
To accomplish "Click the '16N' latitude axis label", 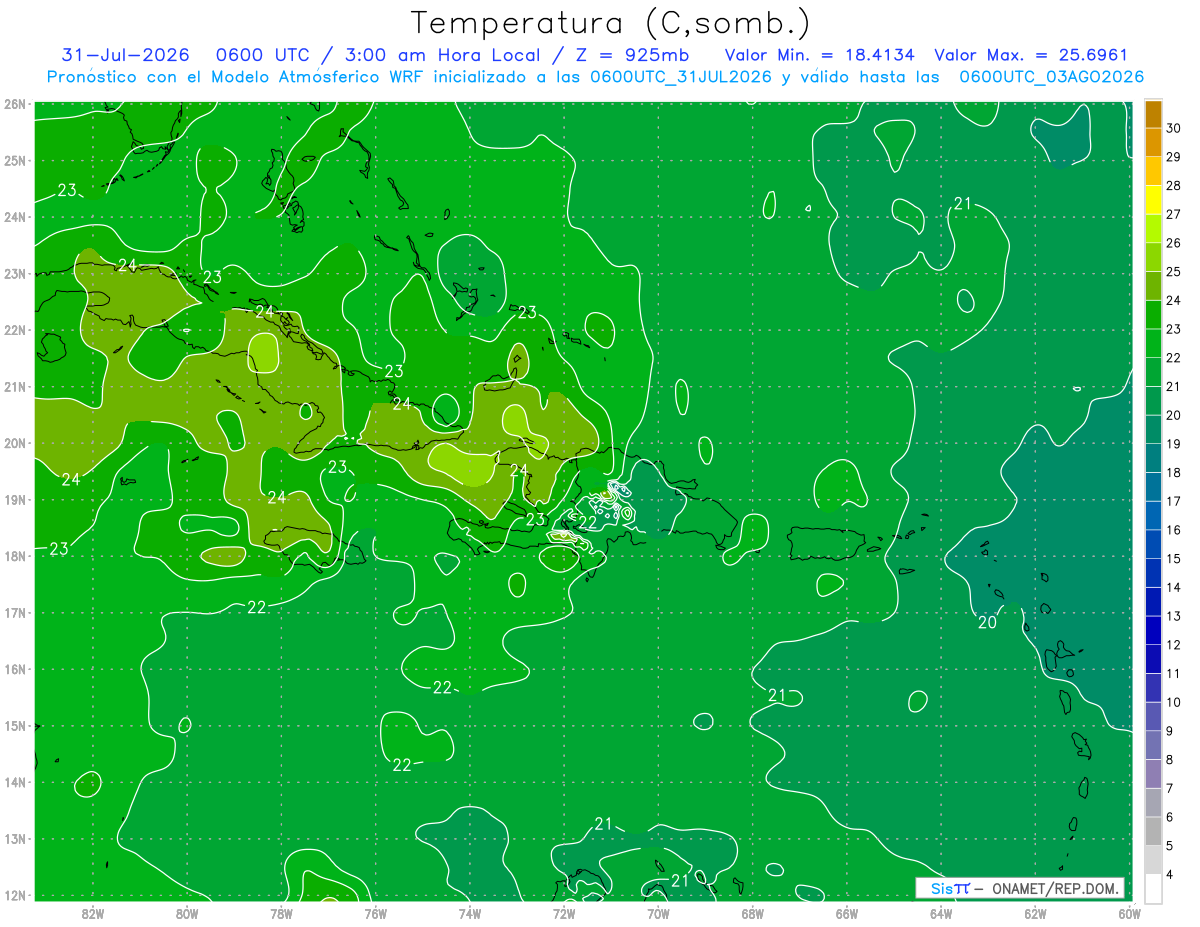I will pos(15,669).
